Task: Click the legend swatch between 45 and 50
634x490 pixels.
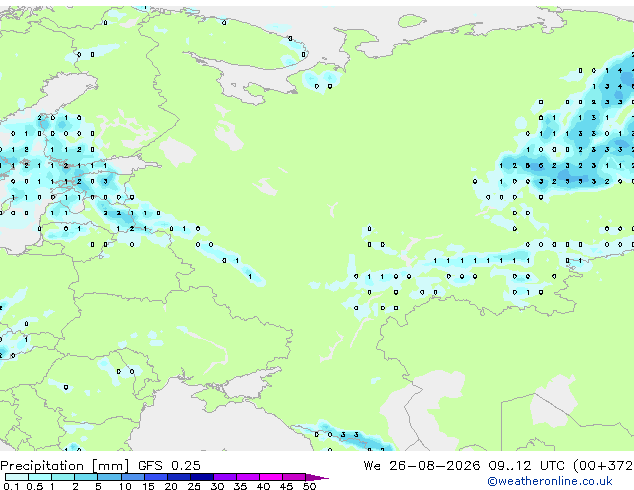Action: pyautogui.click(x=294, y=477)
